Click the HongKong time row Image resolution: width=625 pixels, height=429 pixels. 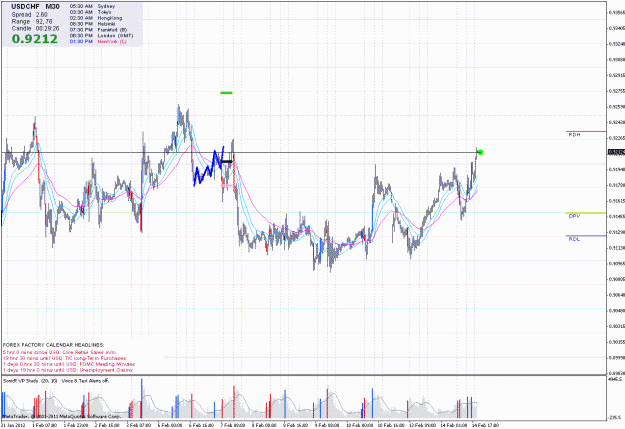click(96, 18)
